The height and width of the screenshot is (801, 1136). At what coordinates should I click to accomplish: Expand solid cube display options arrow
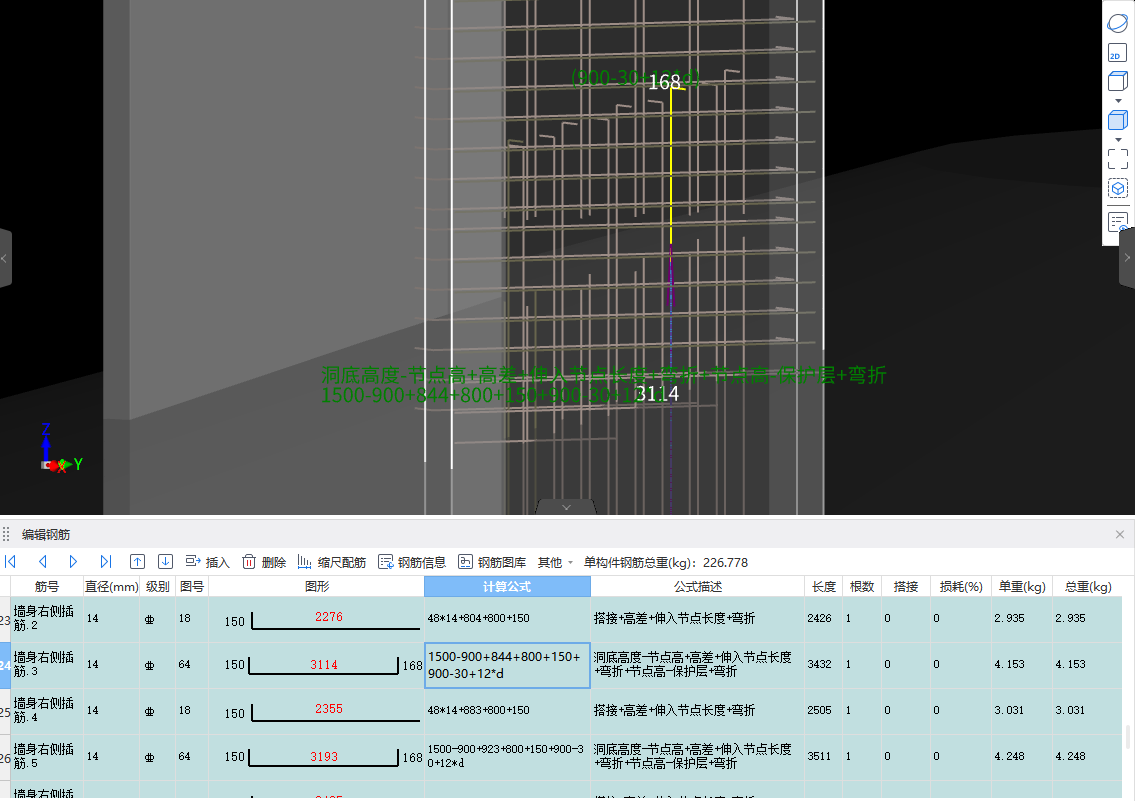1118,140
